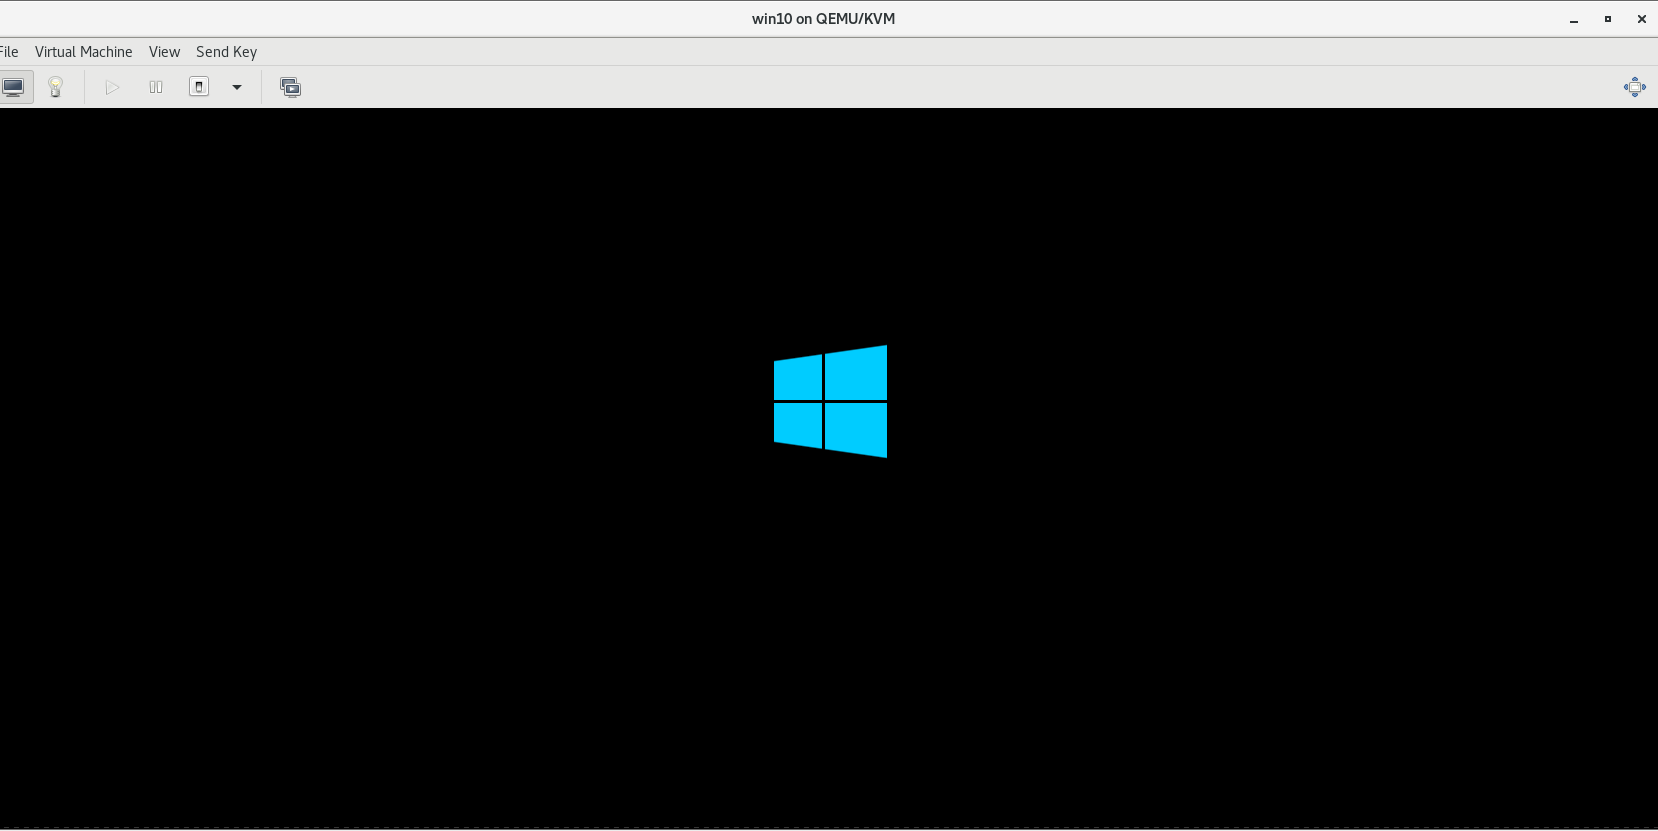The height and width of the screenshot is (831, 1658).
Task: Open the Send Key menu
Action: click(227, 52)
